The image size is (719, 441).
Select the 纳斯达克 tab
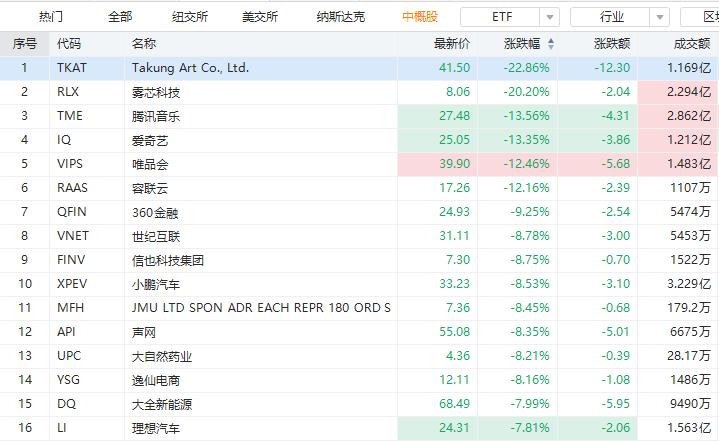[340, 17]
